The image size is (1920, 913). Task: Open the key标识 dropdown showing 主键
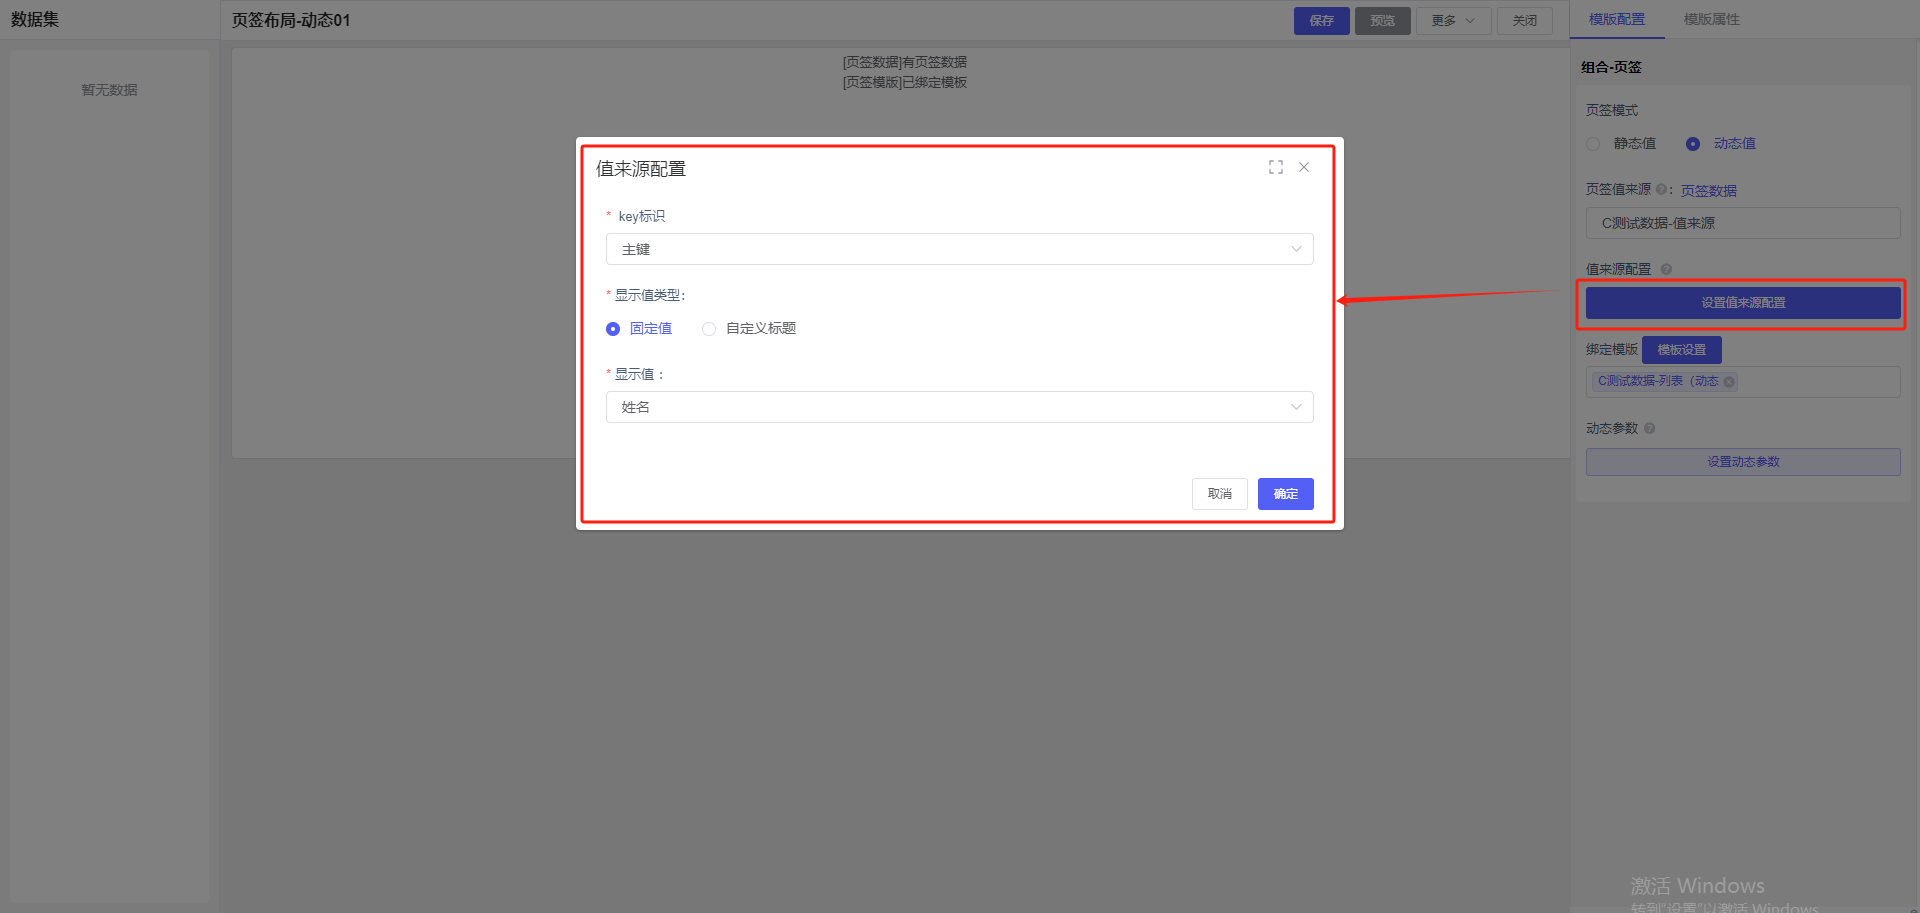[x=959, y=249]
